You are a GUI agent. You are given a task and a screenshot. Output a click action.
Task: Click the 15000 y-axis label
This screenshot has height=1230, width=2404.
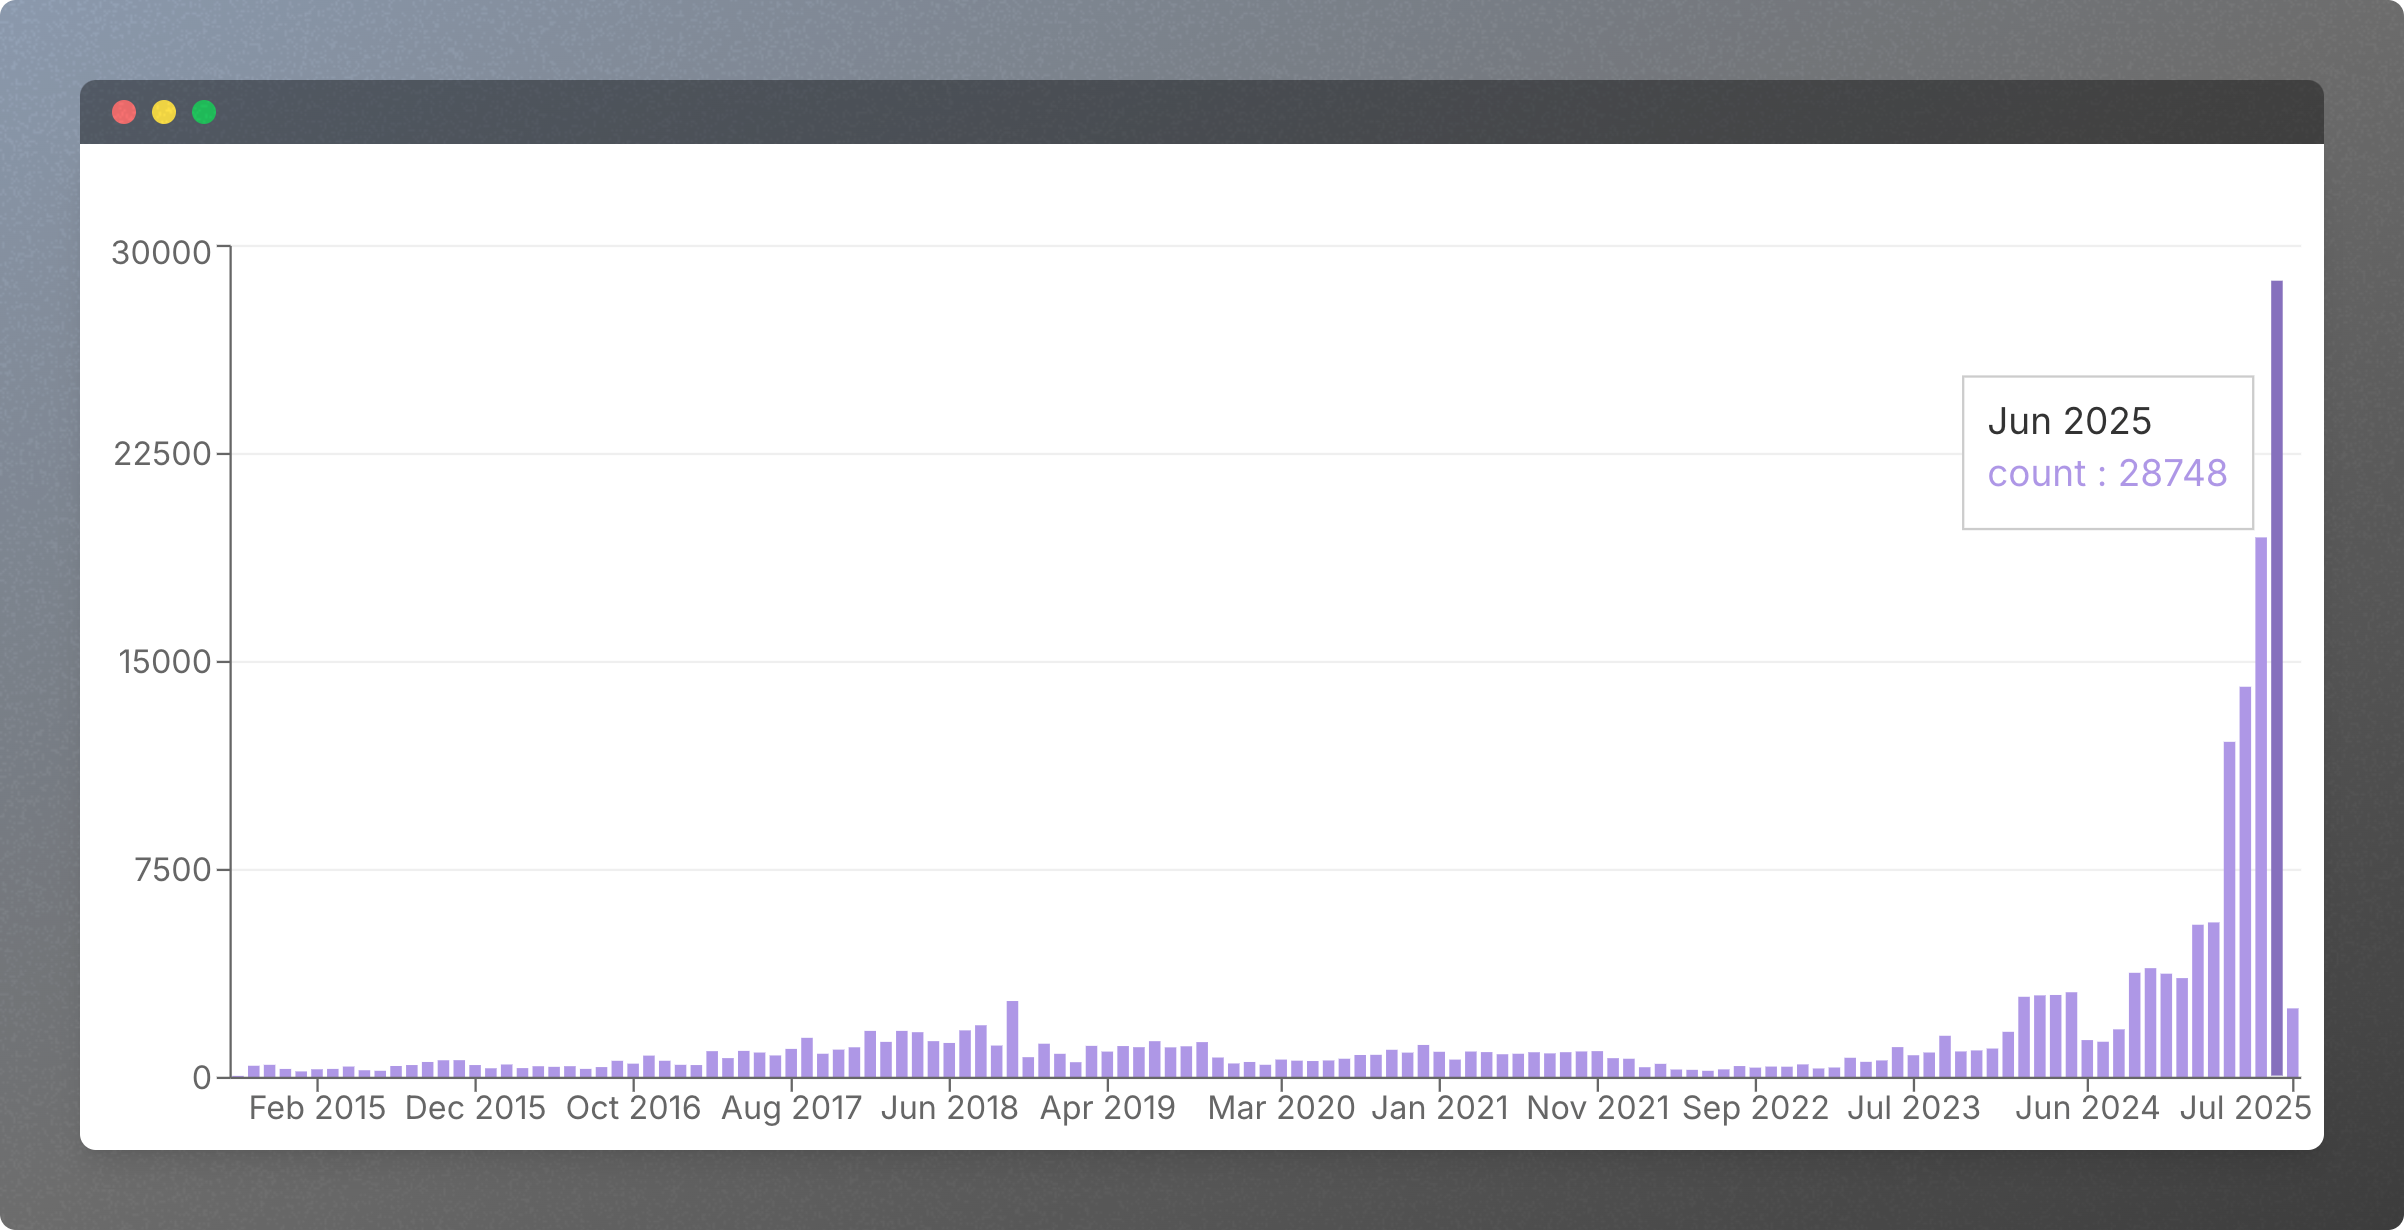pos(165,662)
